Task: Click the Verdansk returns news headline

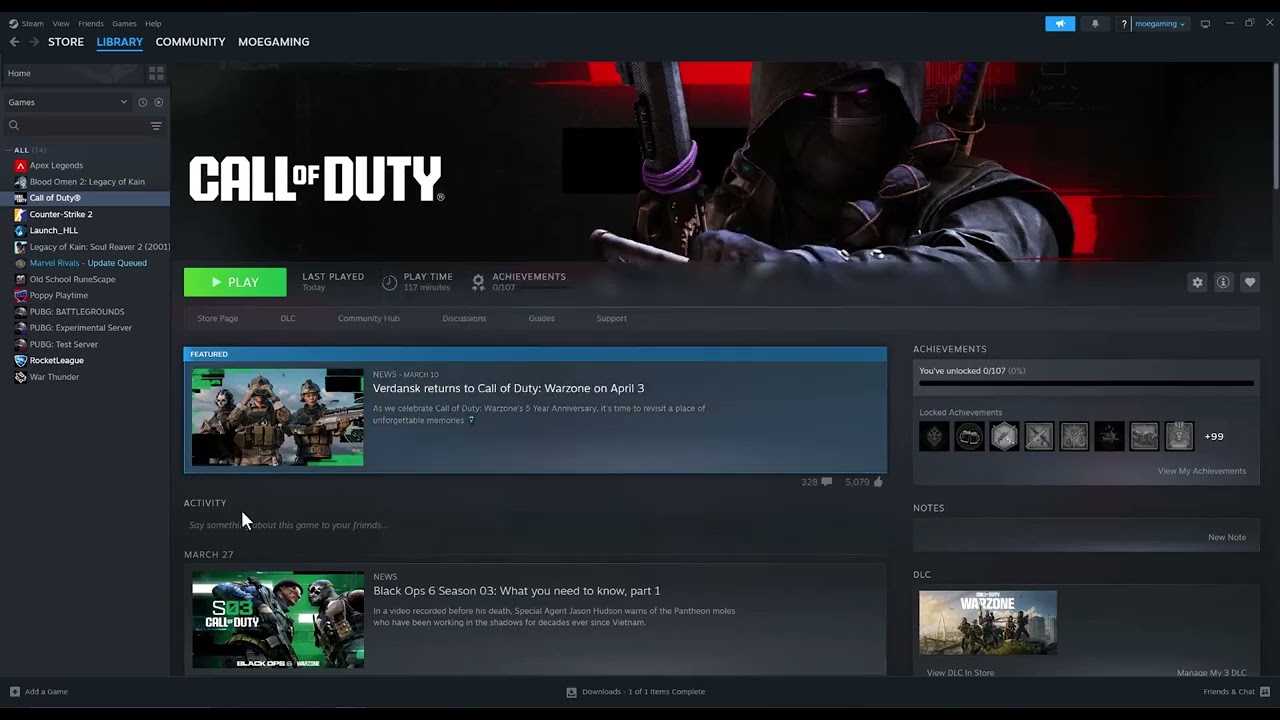Action: (x=508, y=388)
